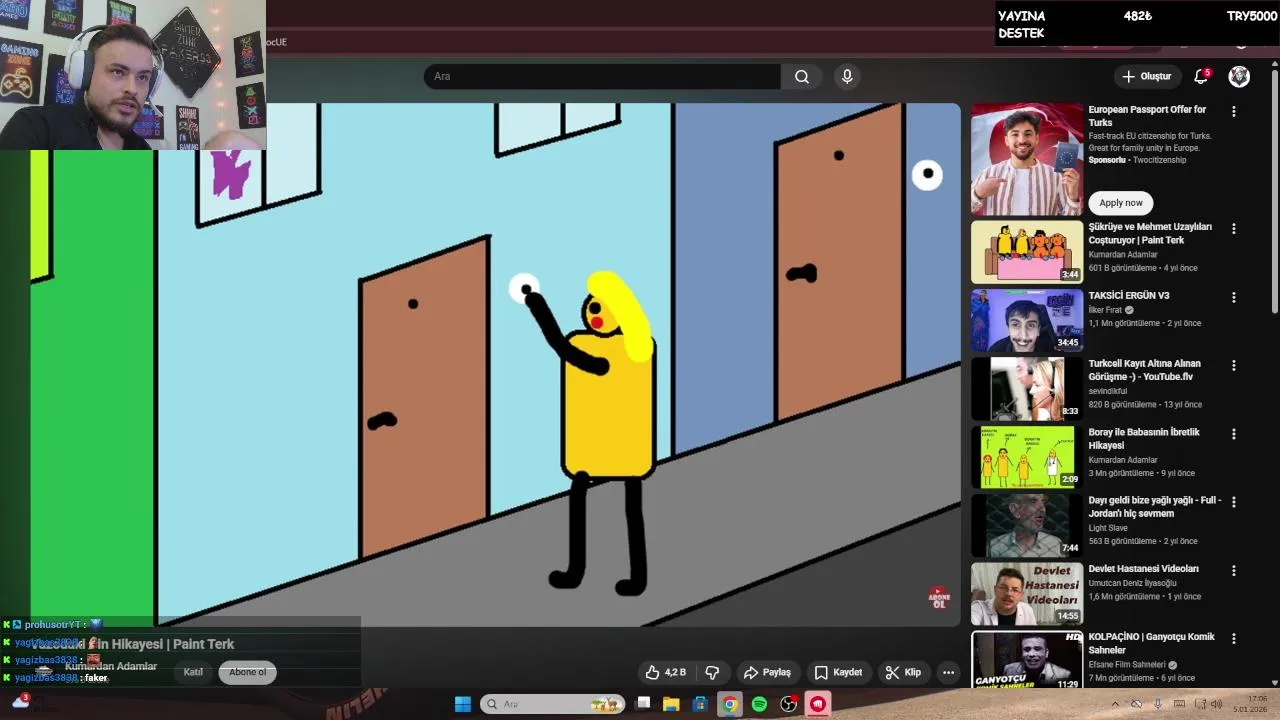Open Microsoft Store taskbar icon
Image resolution: width=1280 pixels, height=720 pixels.
(x=700, y=704)
